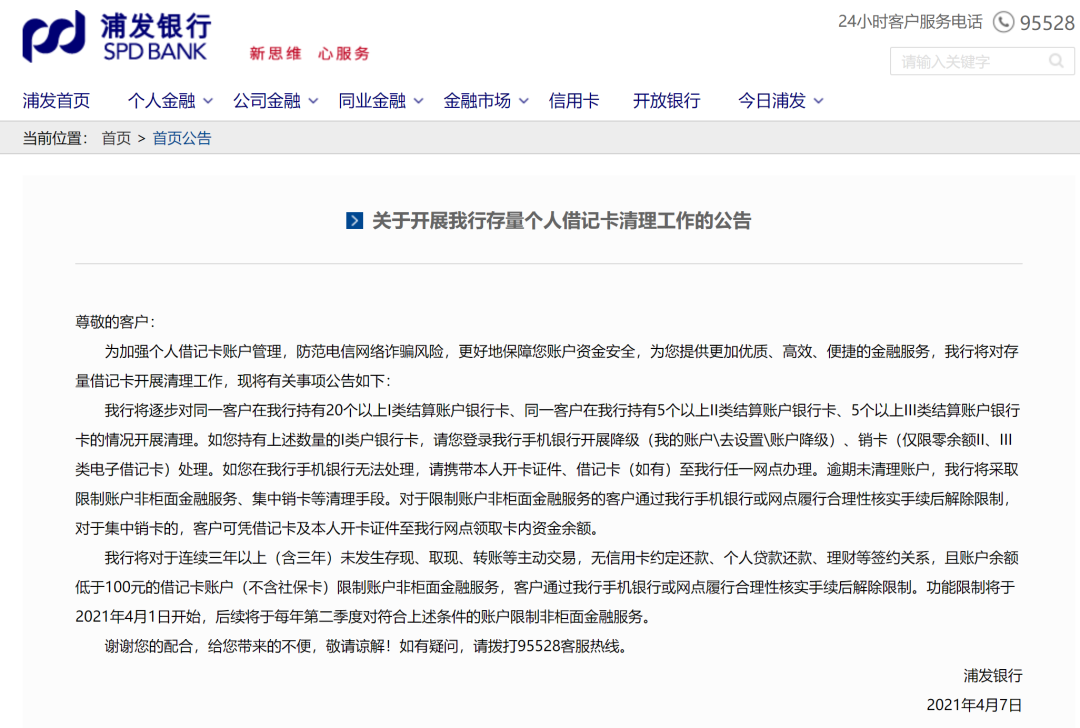
Task: Open the 同业金融 dropdown
Action: (373, 100)
